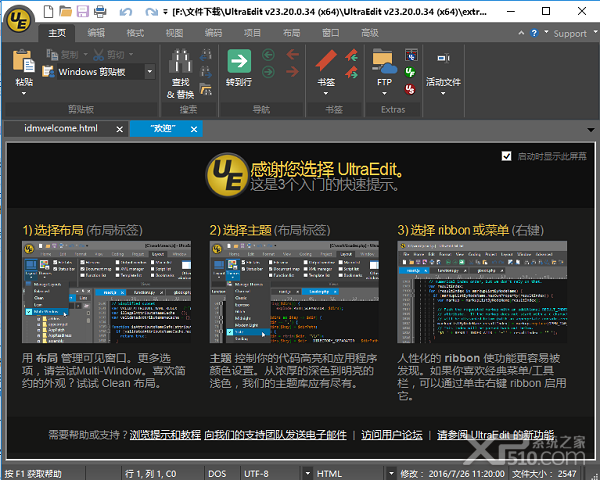This screenshot has width=600, height=480.
Task: Click the 复制 copy button
Action: [x=62, y=55]
